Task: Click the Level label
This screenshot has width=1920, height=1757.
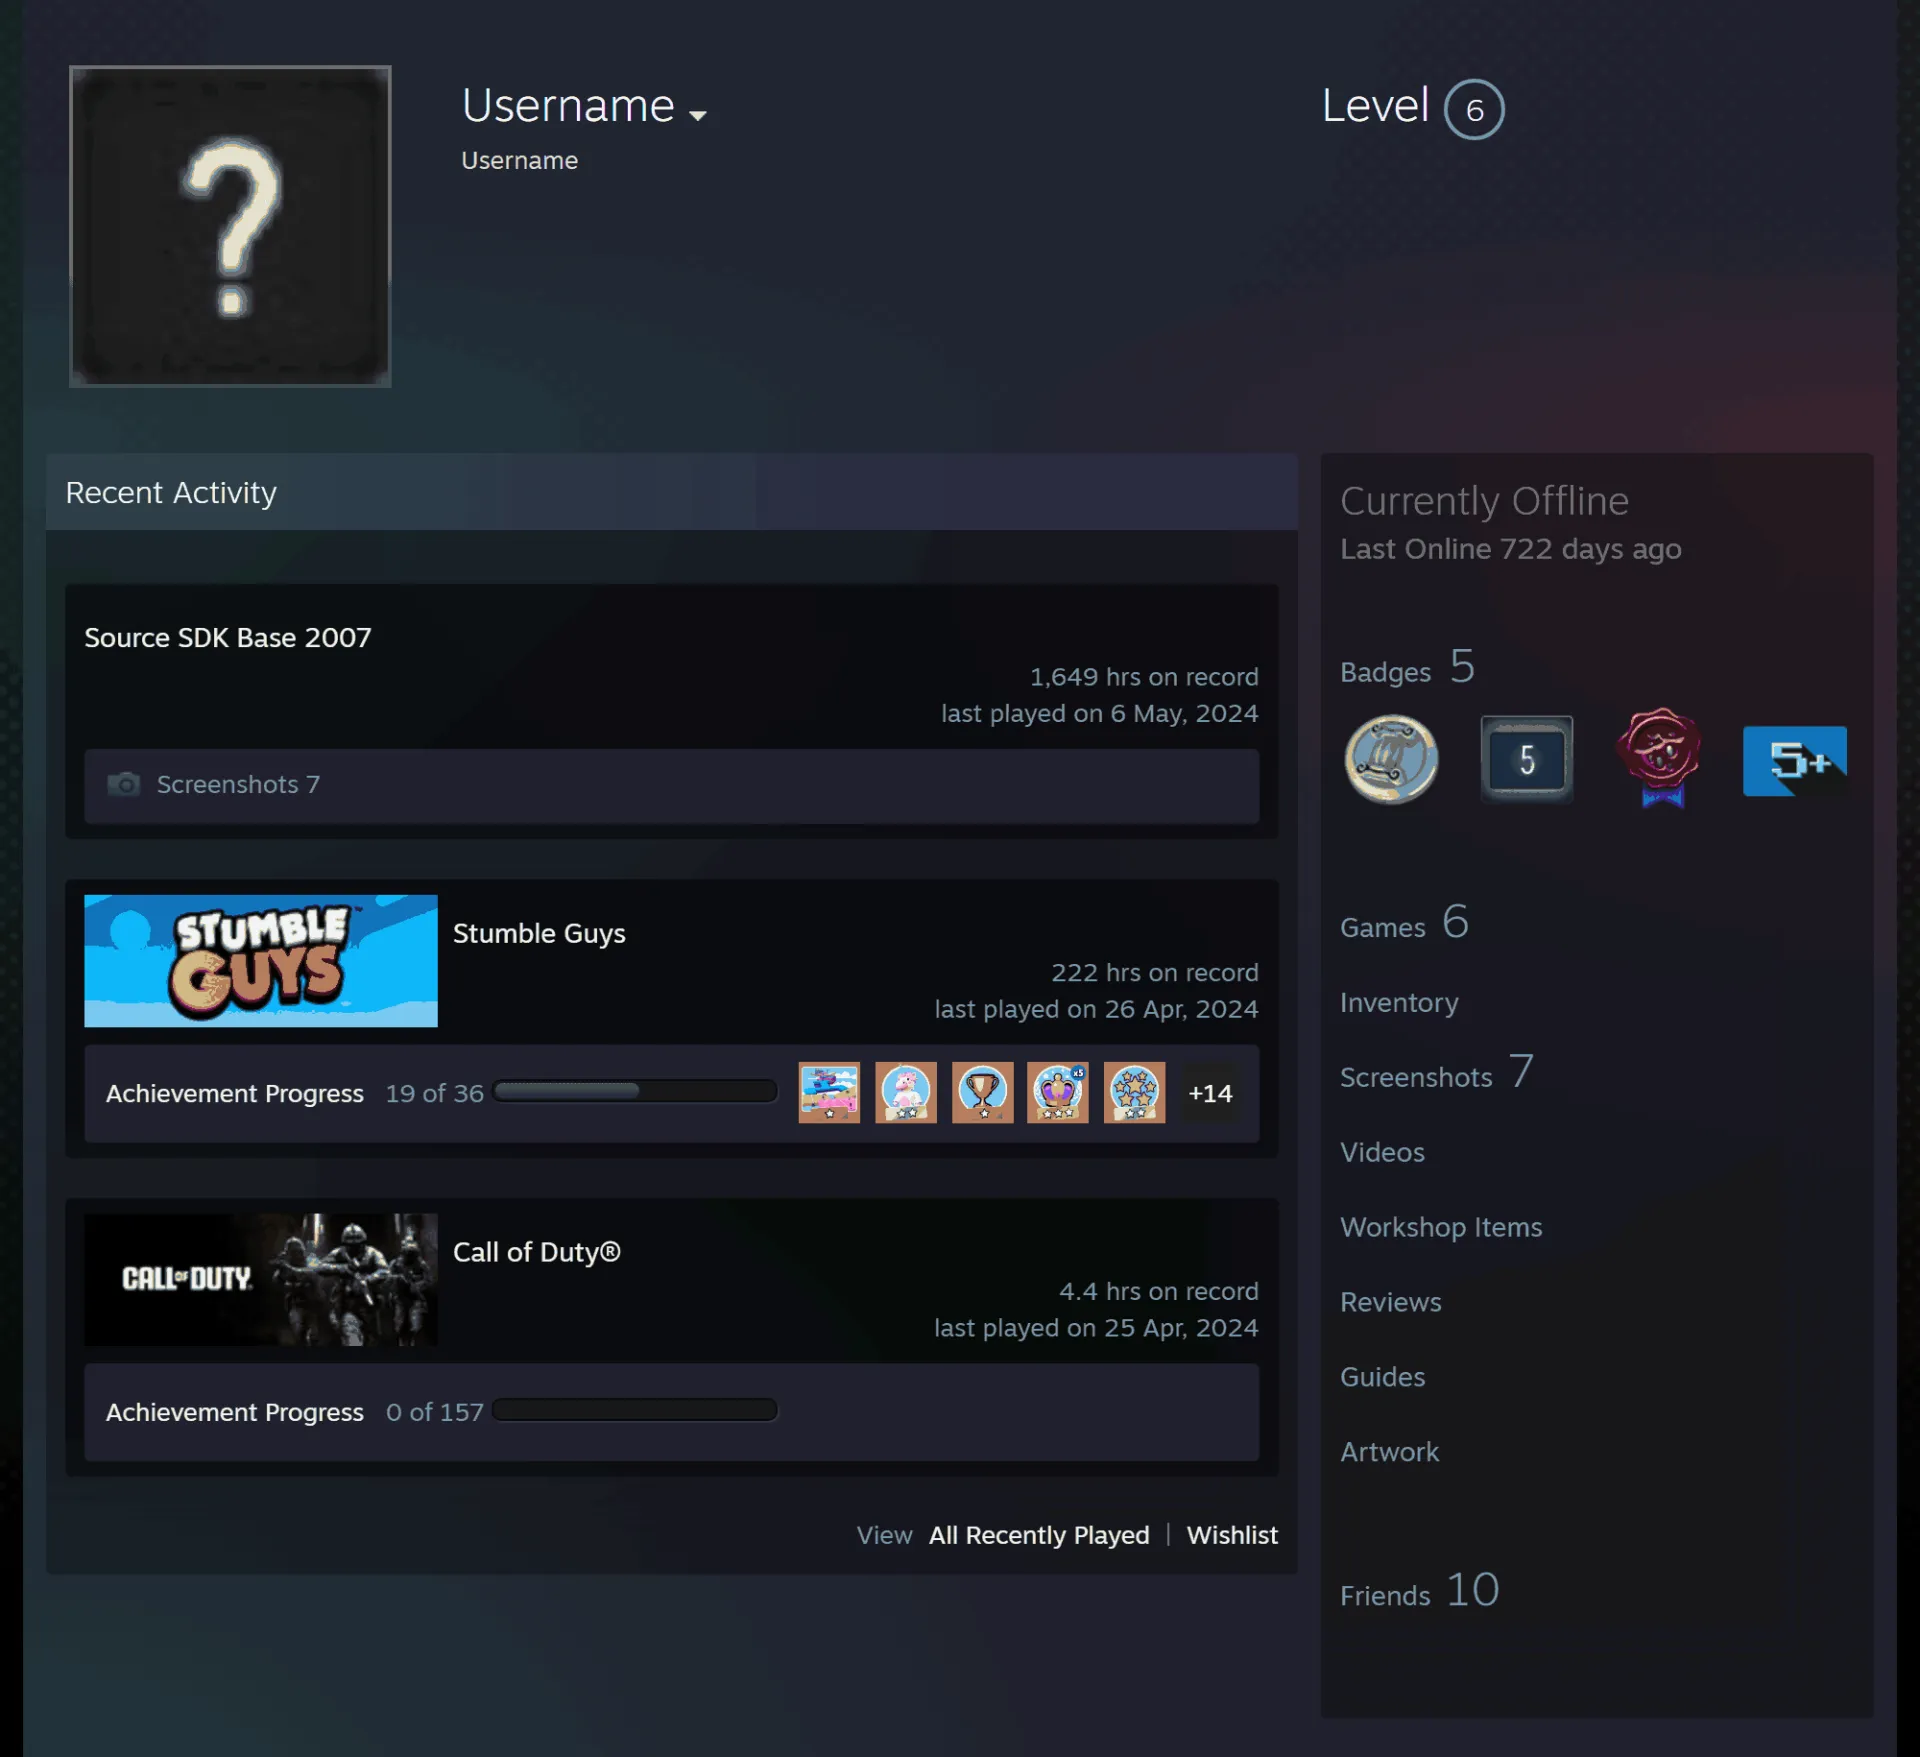Action: point(1375,106)
